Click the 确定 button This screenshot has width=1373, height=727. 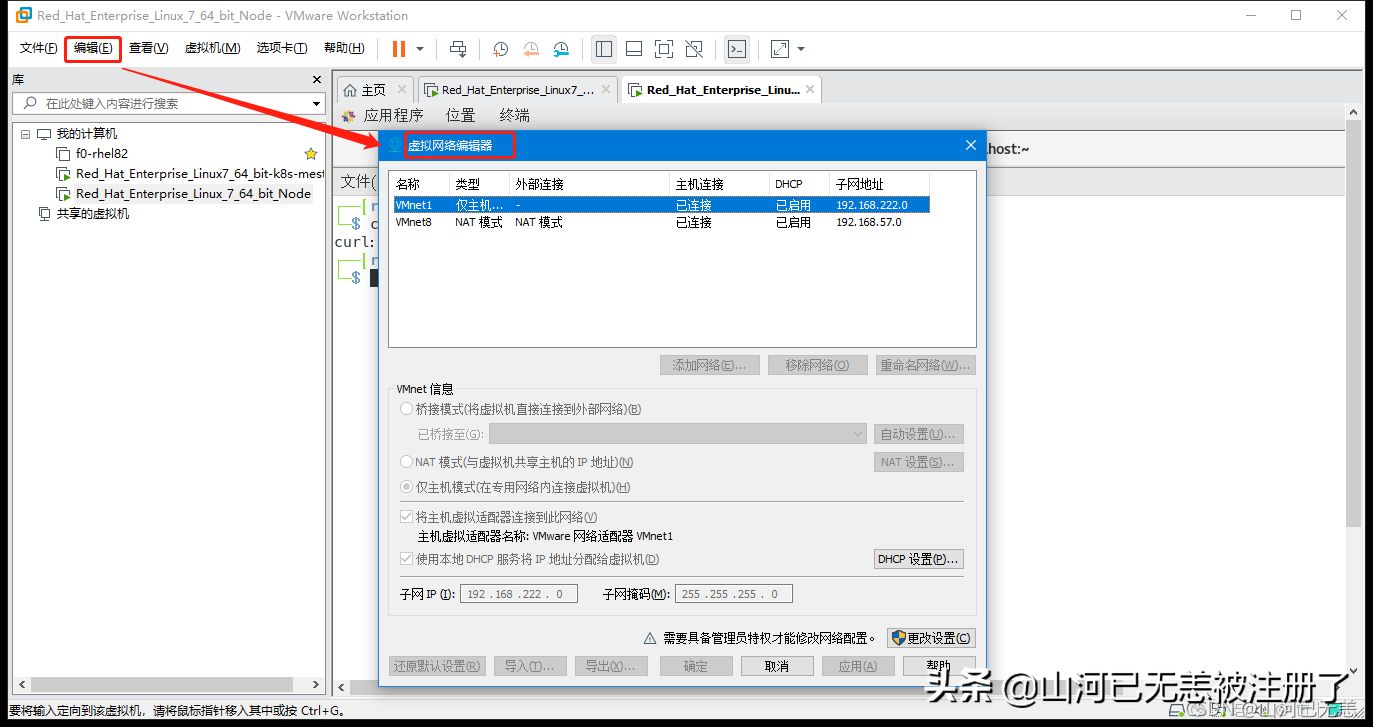tap(695, 666)
